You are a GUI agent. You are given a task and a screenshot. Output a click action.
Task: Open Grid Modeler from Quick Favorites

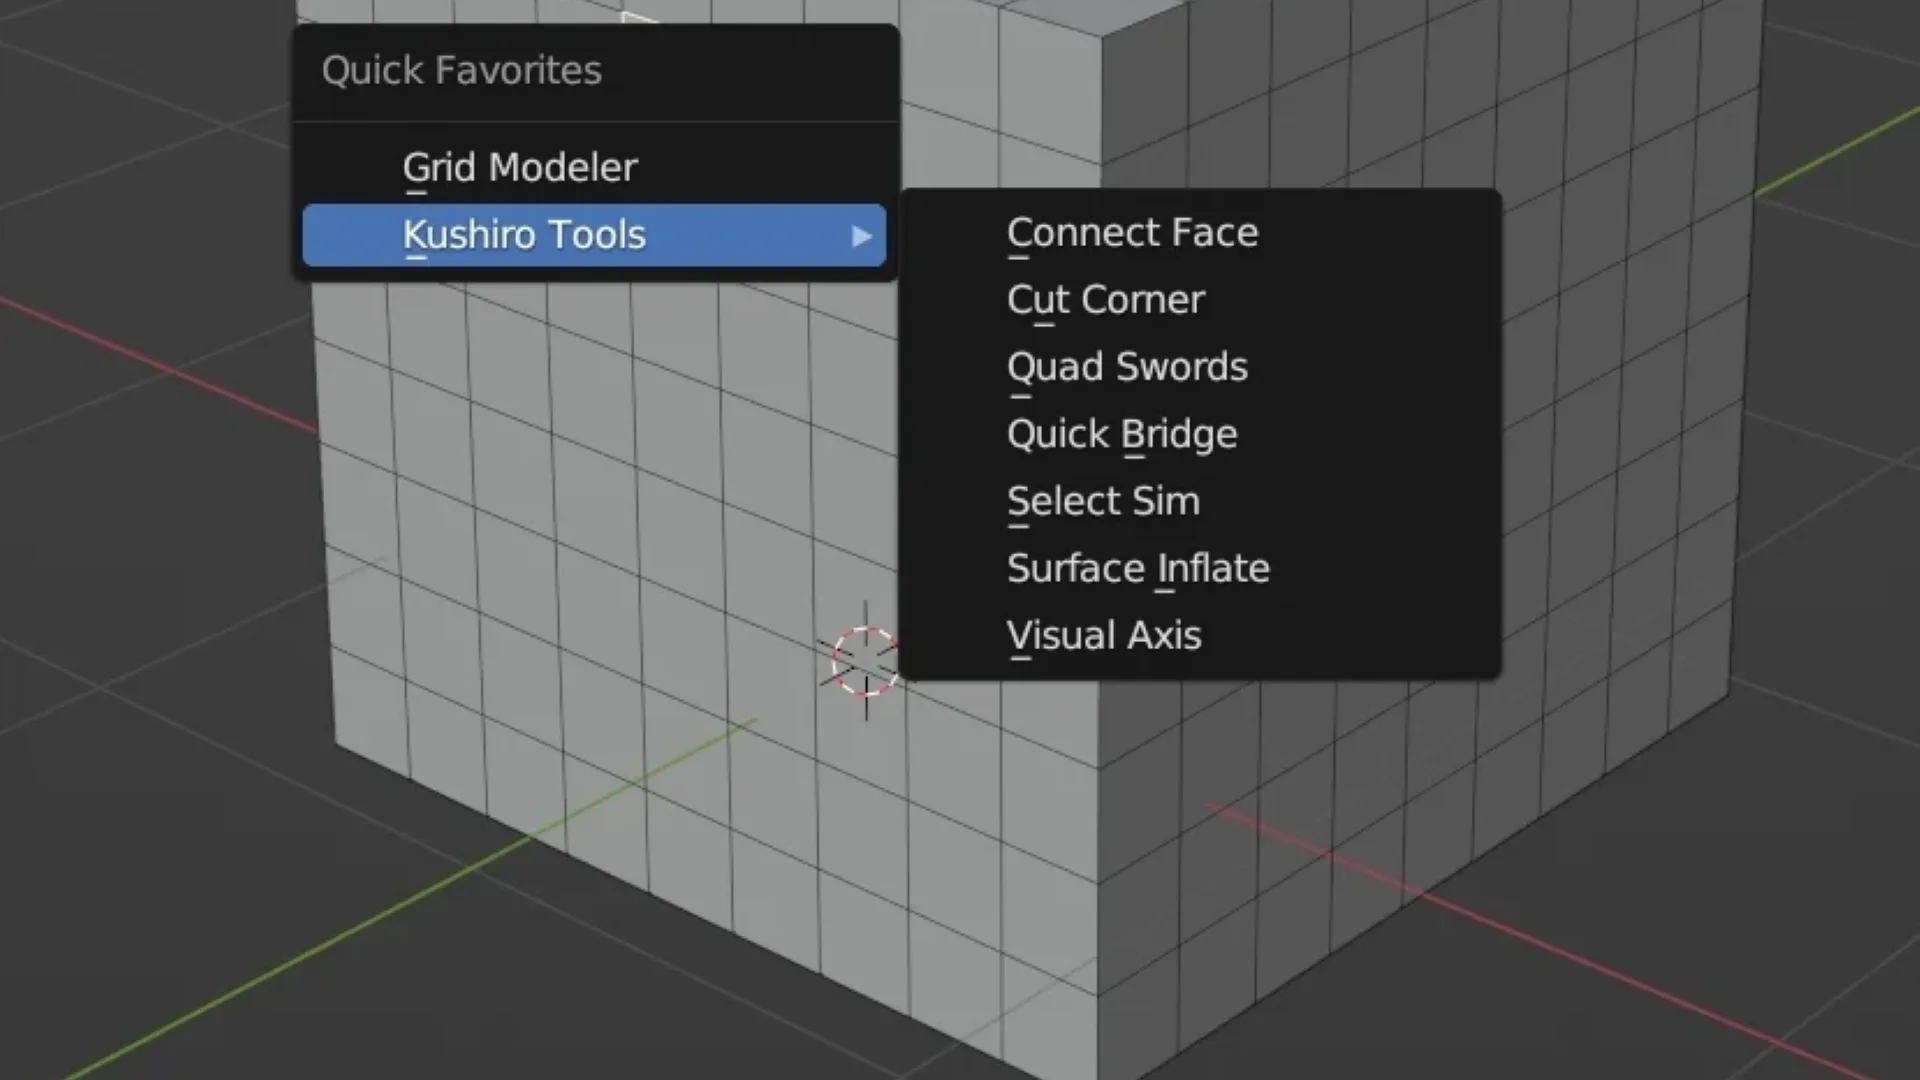594,167
